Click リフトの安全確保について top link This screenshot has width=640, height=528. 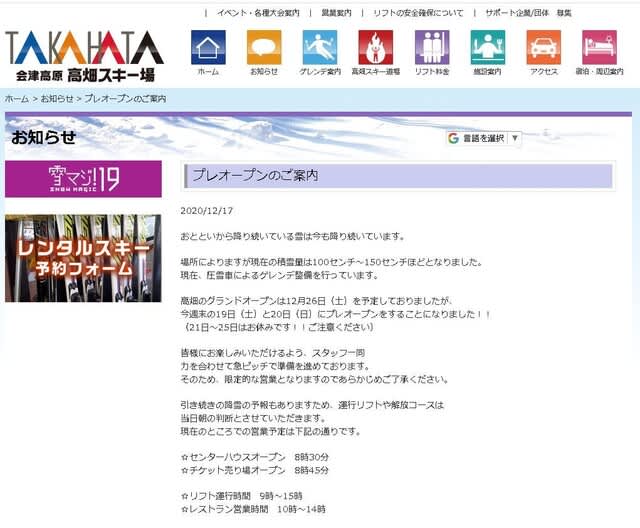tap(418, 13)
